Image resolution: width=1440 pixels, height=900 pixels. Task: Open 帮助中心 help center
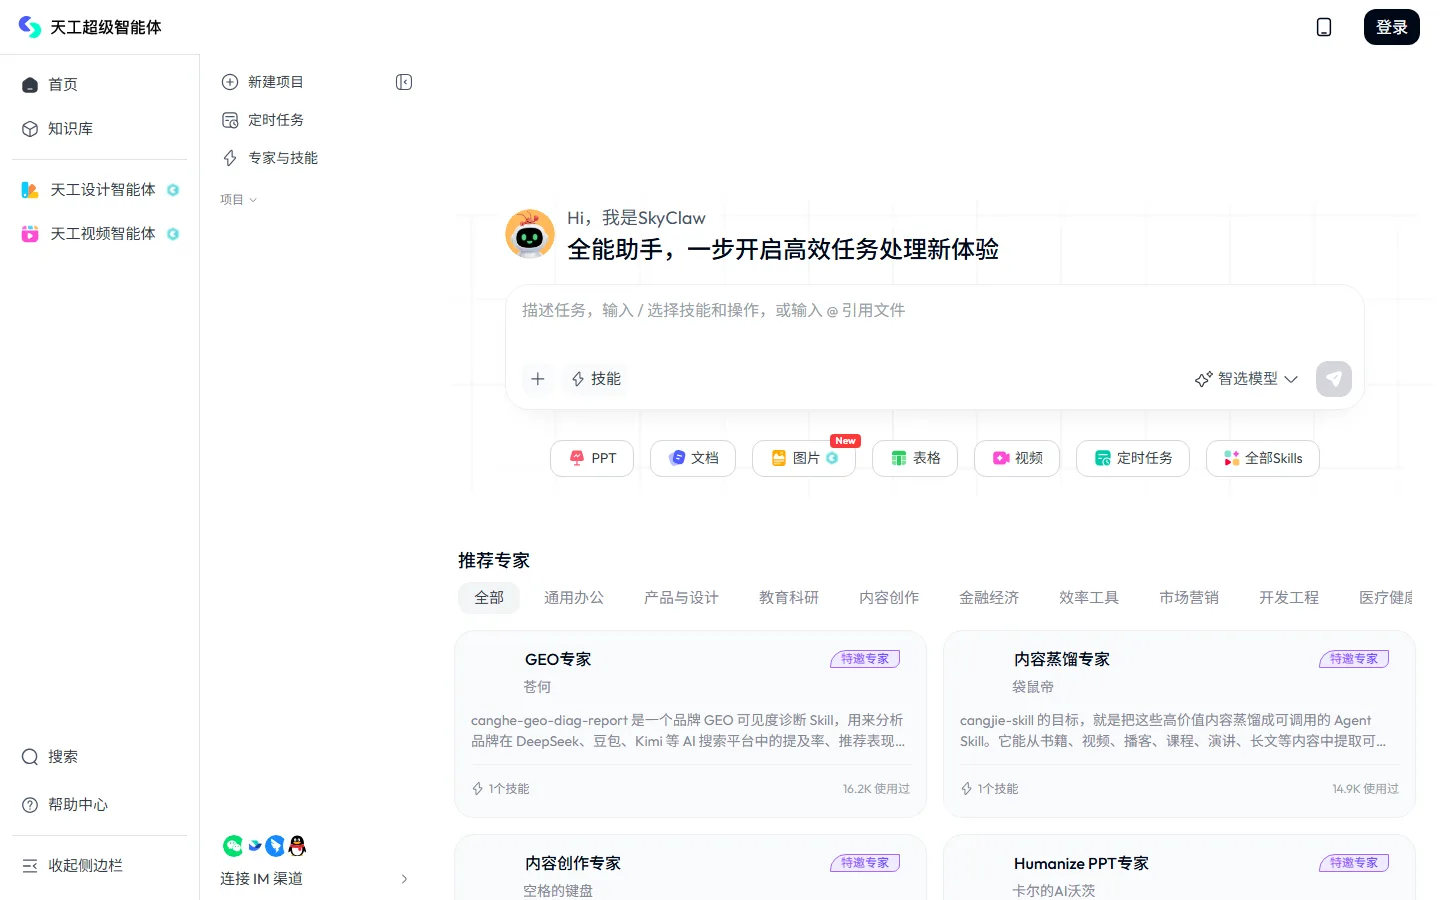click(x=99, y=805)
